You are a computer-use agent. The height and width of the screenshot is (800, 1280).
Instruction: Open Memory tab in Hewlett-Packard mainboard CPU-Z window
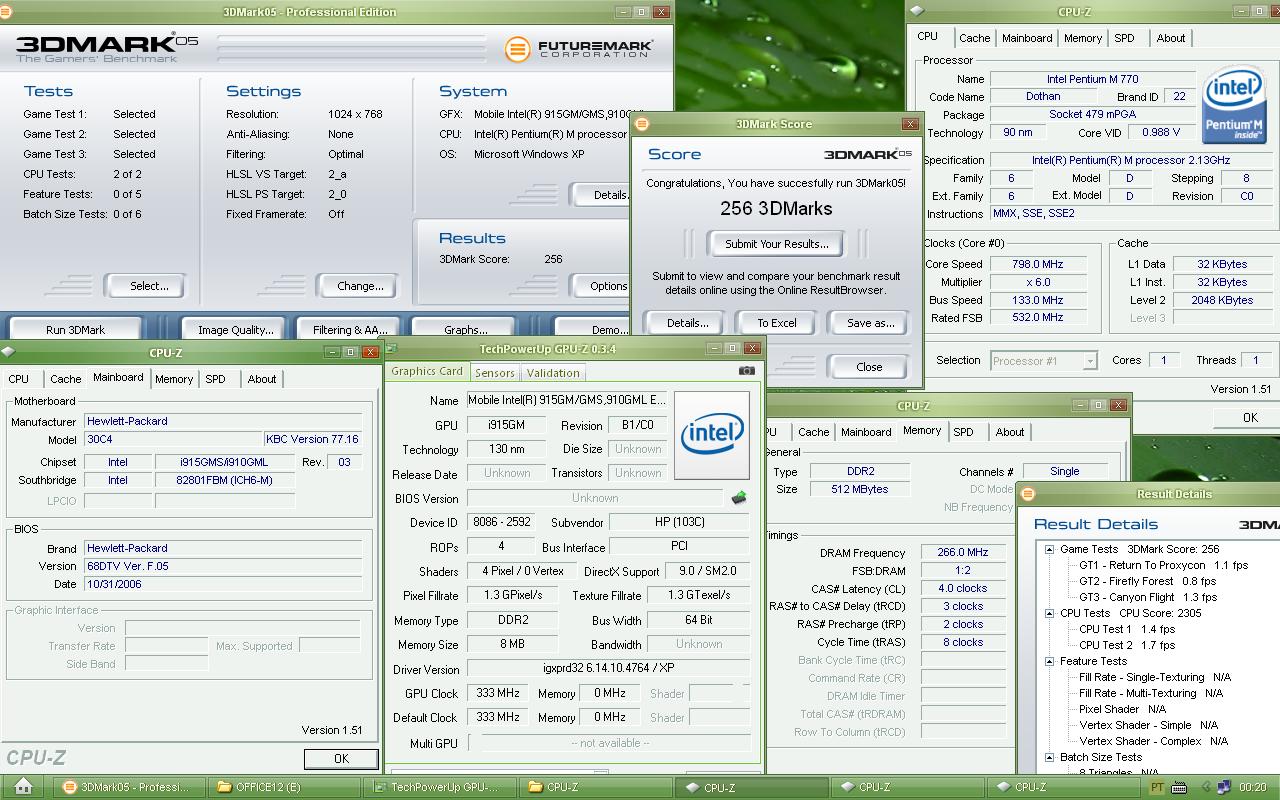[174, 379]
